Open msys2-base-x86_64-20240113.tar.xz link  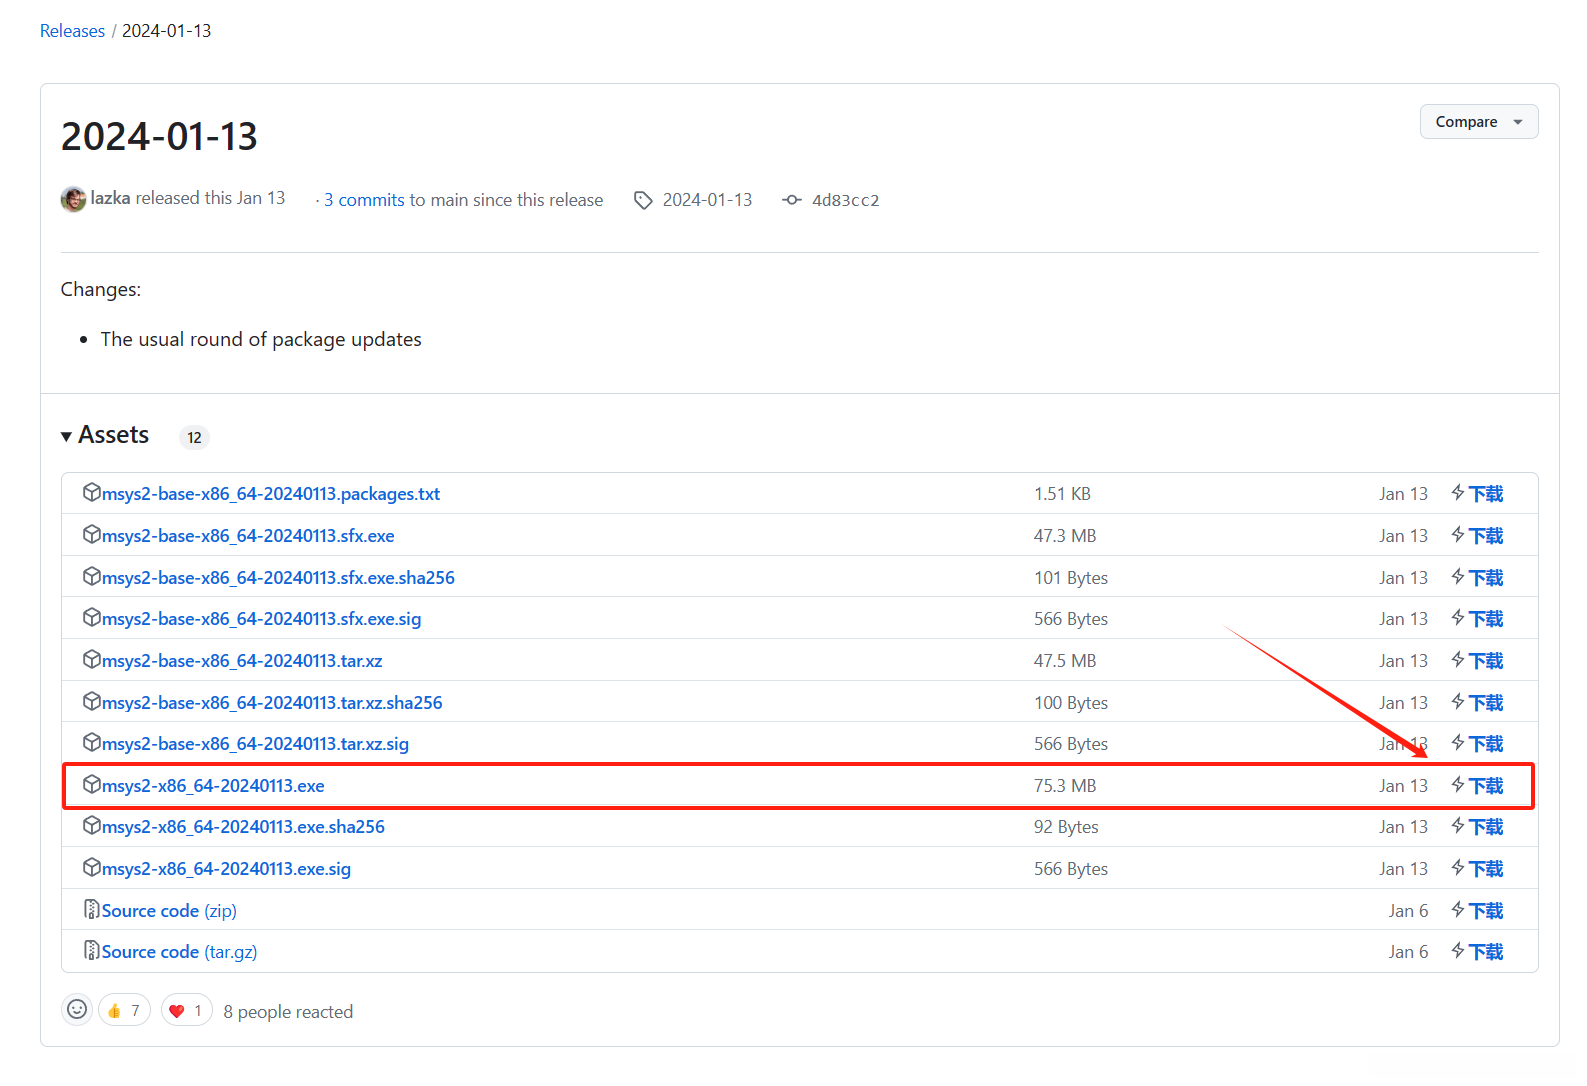(x=242, y=661)
